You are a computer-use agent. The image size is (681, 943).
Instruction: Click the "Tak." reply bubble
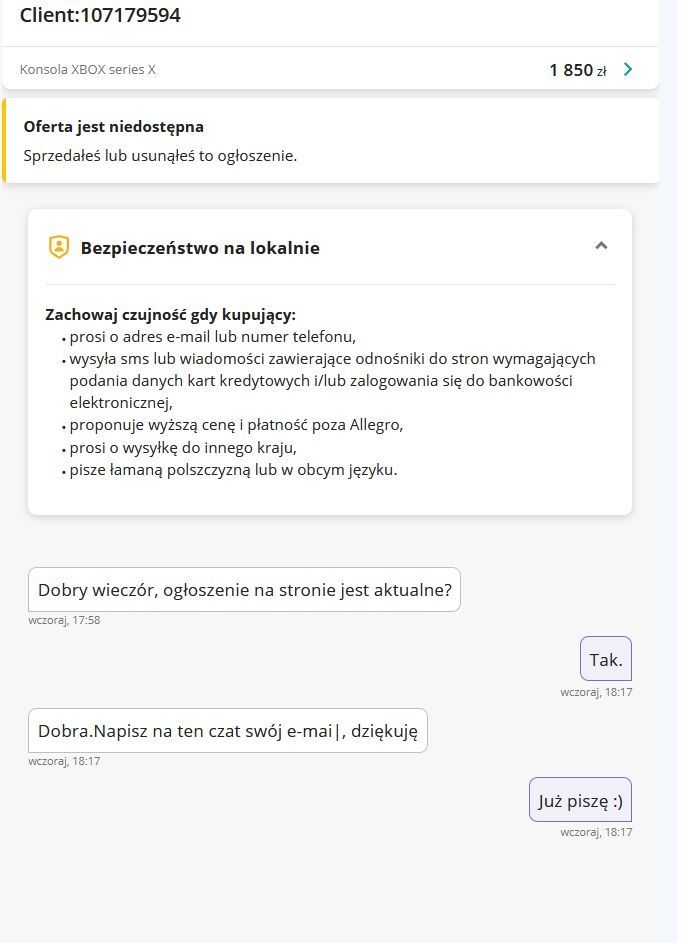[606, 659]
